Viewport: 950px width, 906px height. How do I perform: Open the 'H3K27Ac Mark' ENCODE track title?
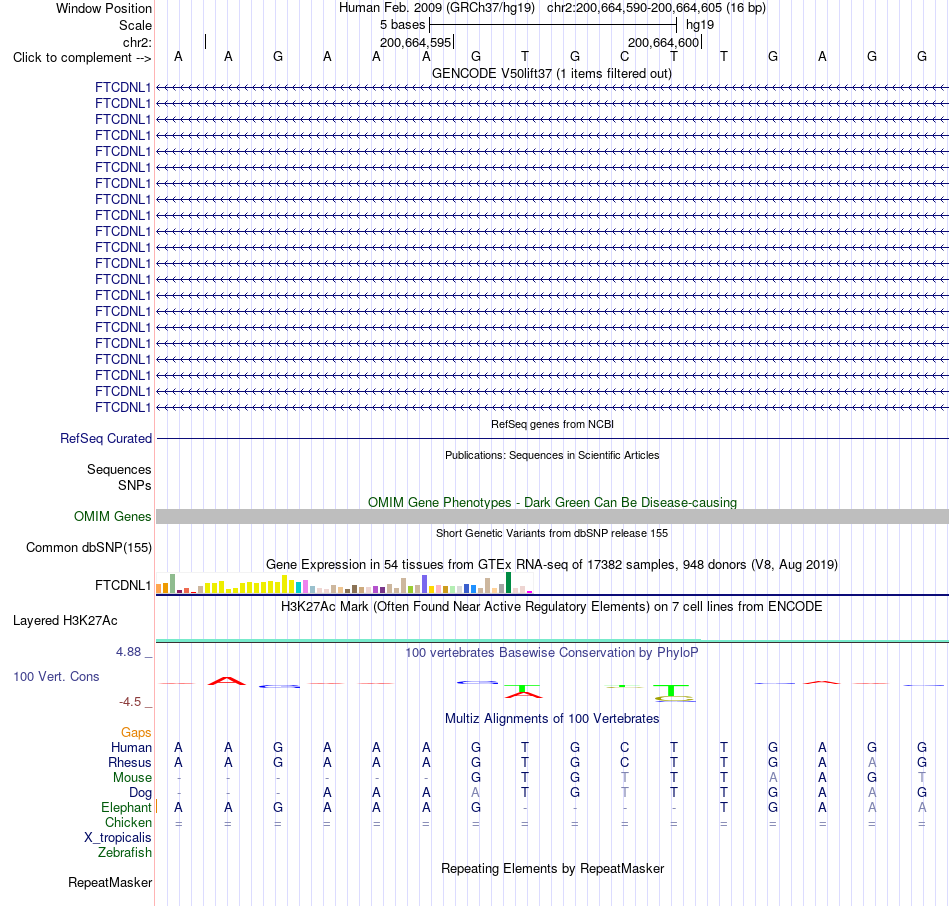click(552, 607)
